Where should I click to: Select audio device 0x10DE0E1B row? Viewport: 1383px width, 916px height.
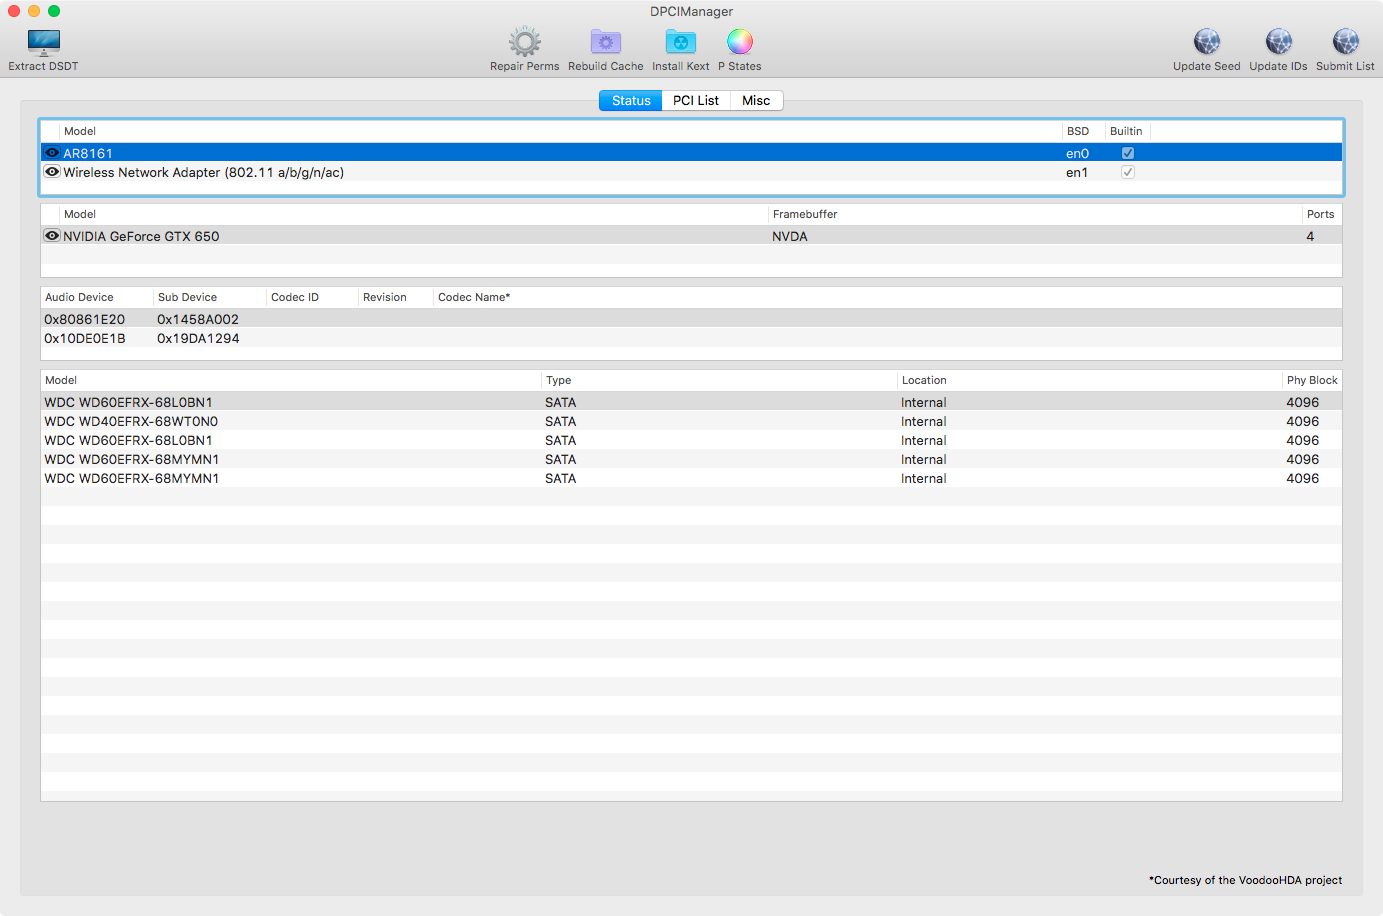coord(85,338)
